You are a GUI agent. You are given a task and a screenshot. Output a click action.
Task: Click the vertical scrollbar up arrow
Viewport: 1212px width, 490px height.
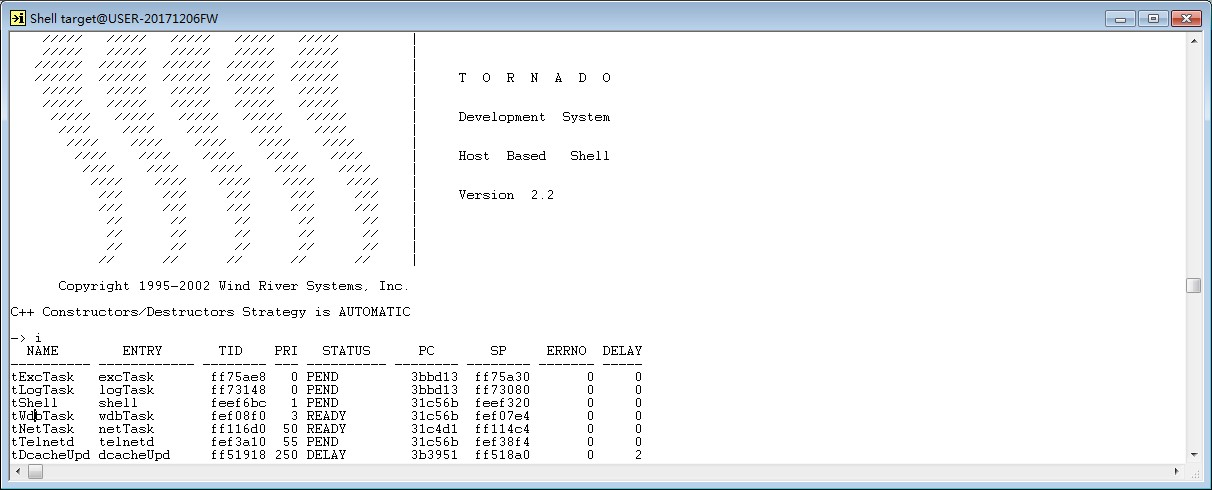[x=1193, y=41]
